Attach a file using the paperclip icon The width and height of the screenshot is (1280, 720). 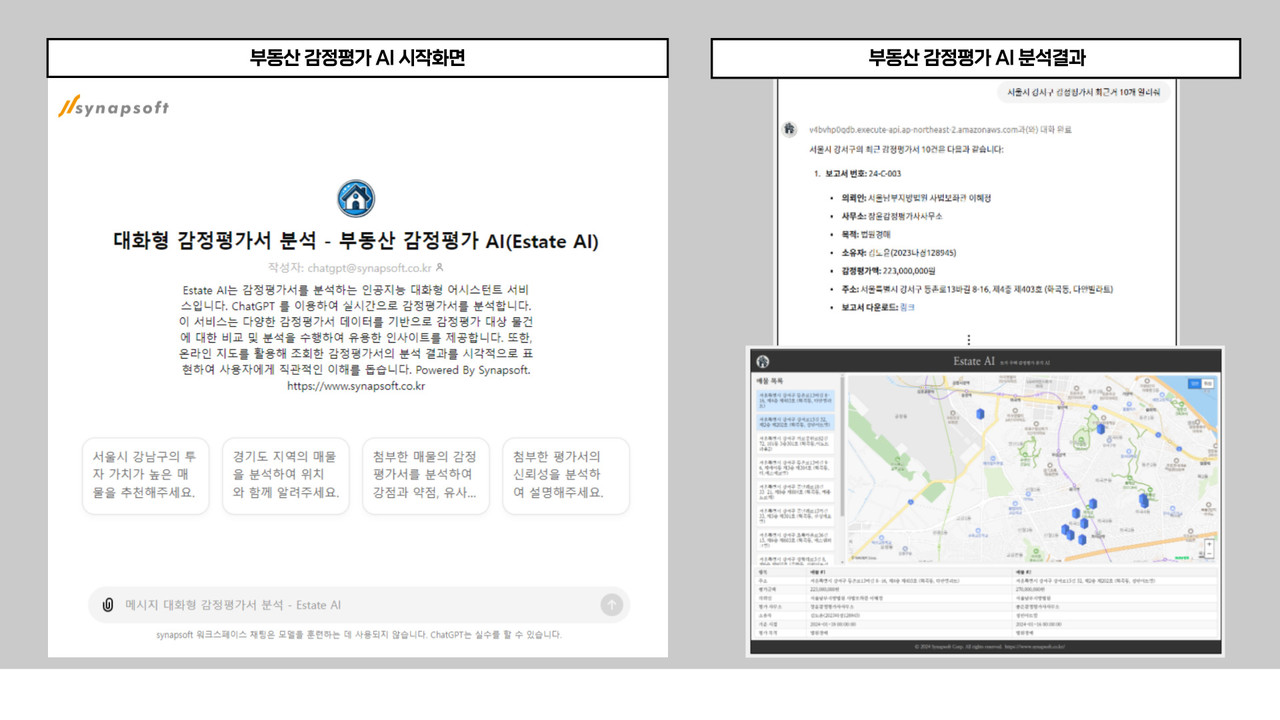click(106, 604)
